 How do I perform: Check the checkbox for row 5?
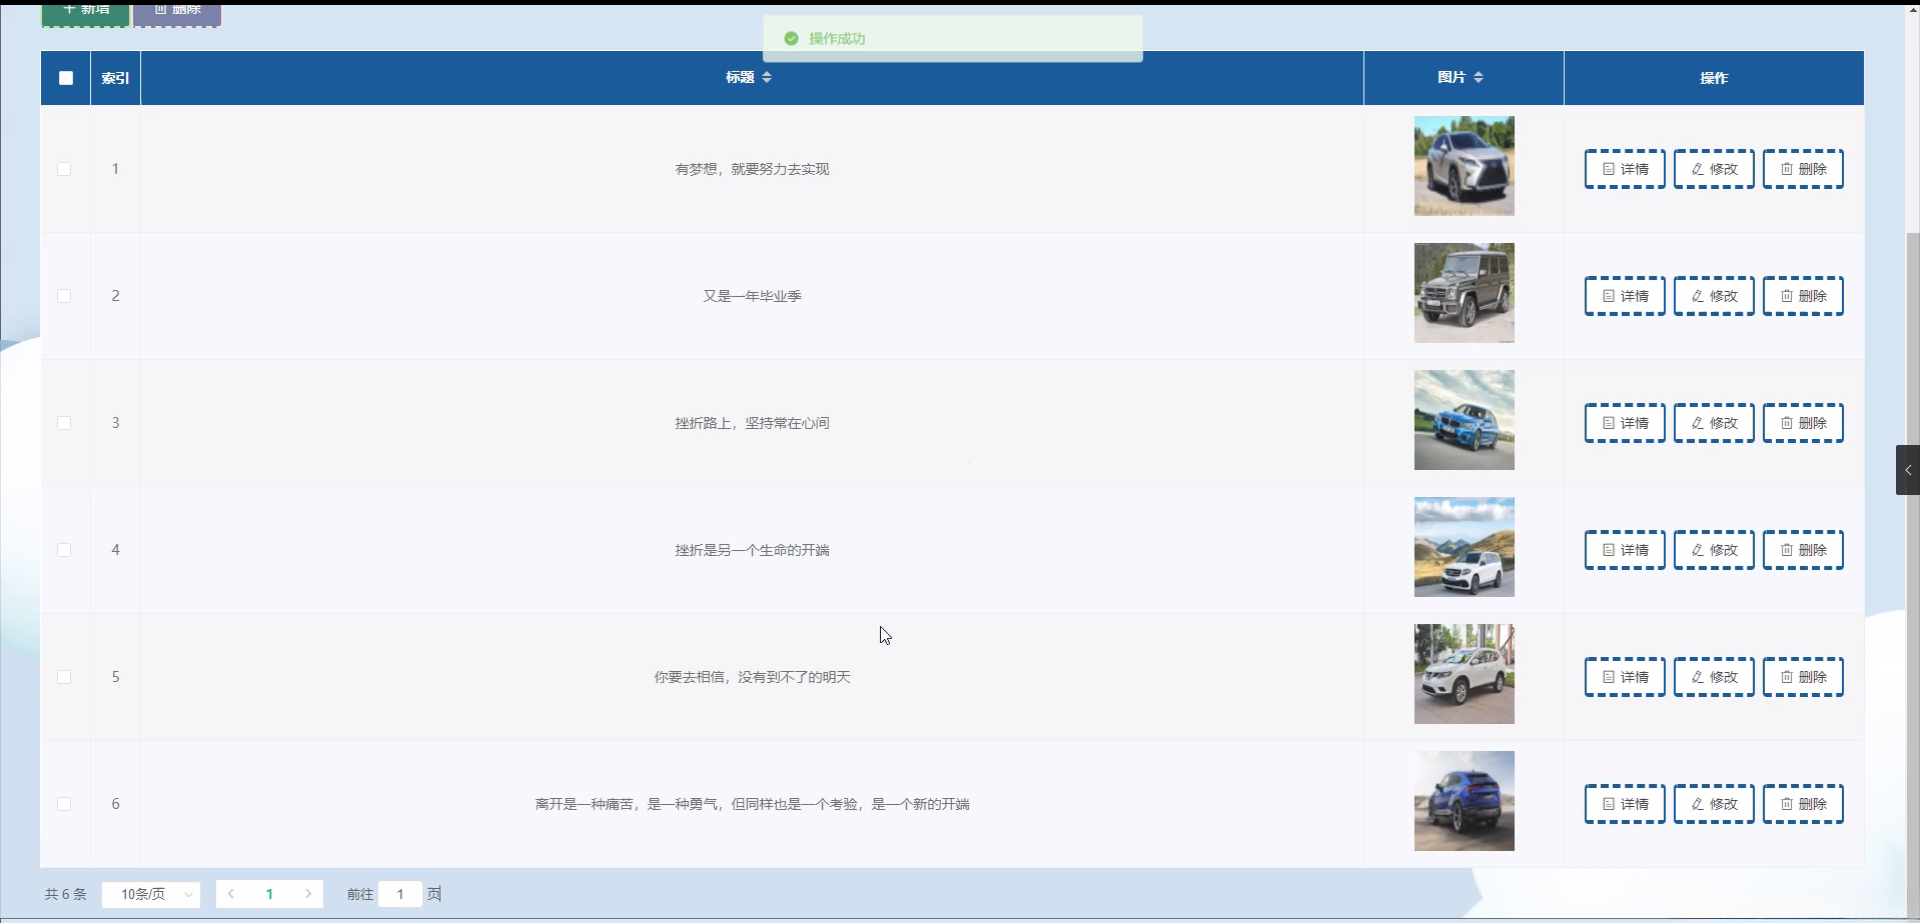coord(64,677)
